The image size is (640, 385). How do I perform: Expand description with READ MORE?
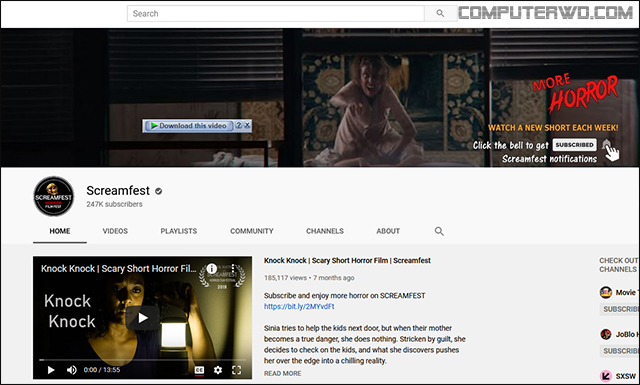282,373
